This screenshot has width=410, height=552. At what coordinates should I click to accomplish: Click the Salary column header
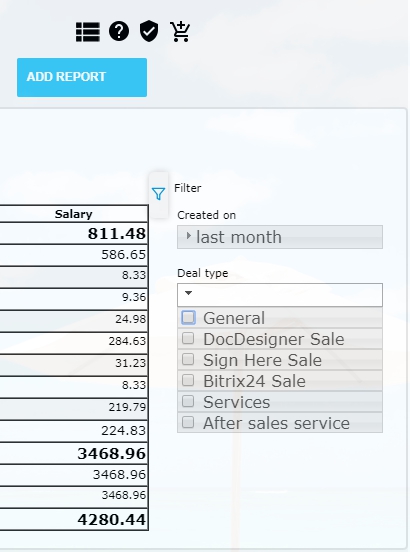(74, 214)
